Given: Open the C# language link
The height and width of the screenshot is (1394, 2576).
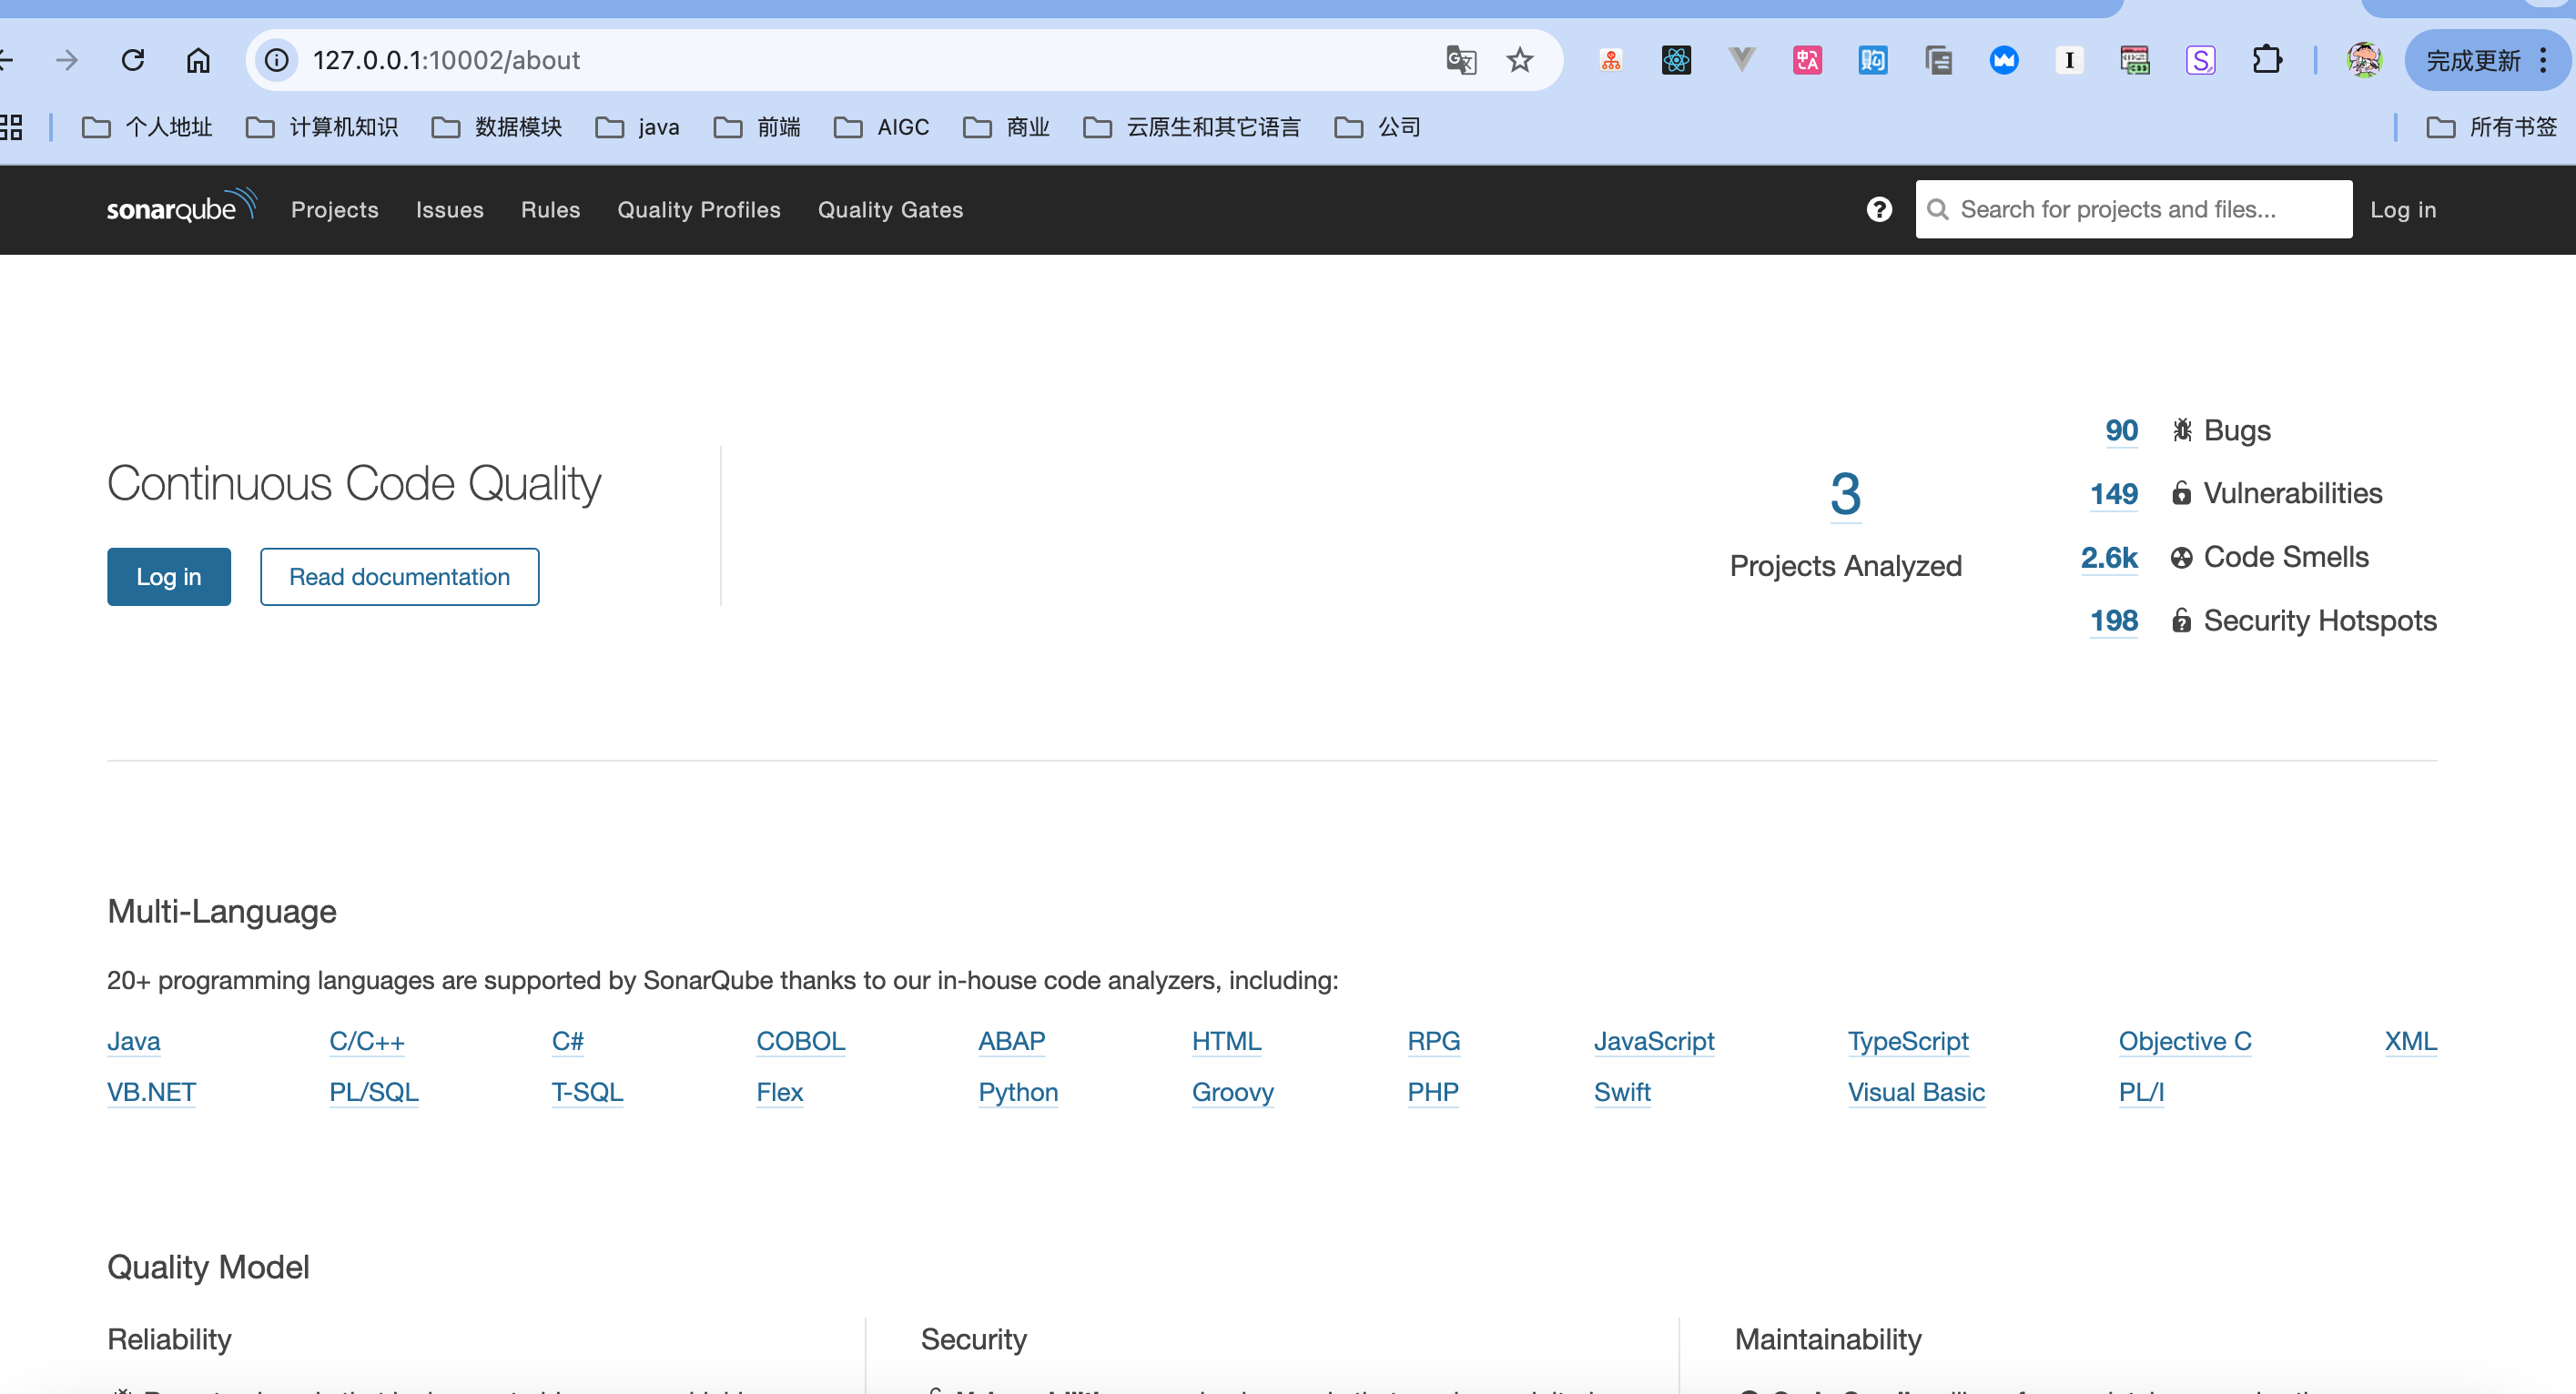Looking at the screenshot, I should click(568, 1041).
